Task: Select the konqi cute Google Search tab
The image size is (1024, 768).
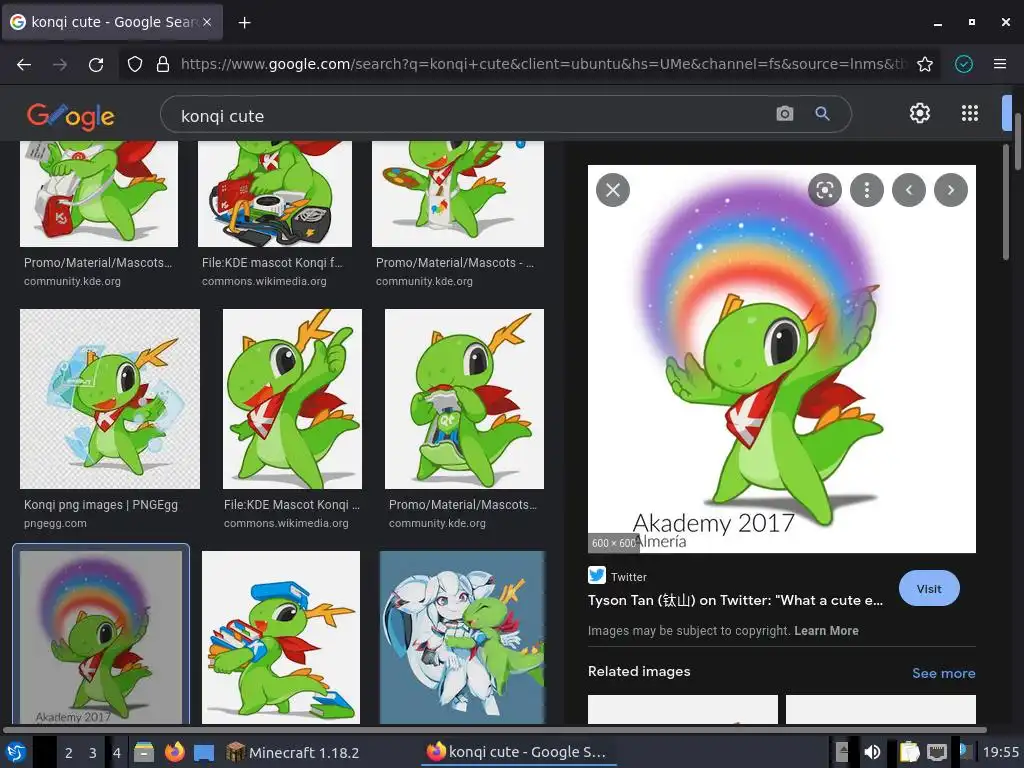Action: pos(112,22)
